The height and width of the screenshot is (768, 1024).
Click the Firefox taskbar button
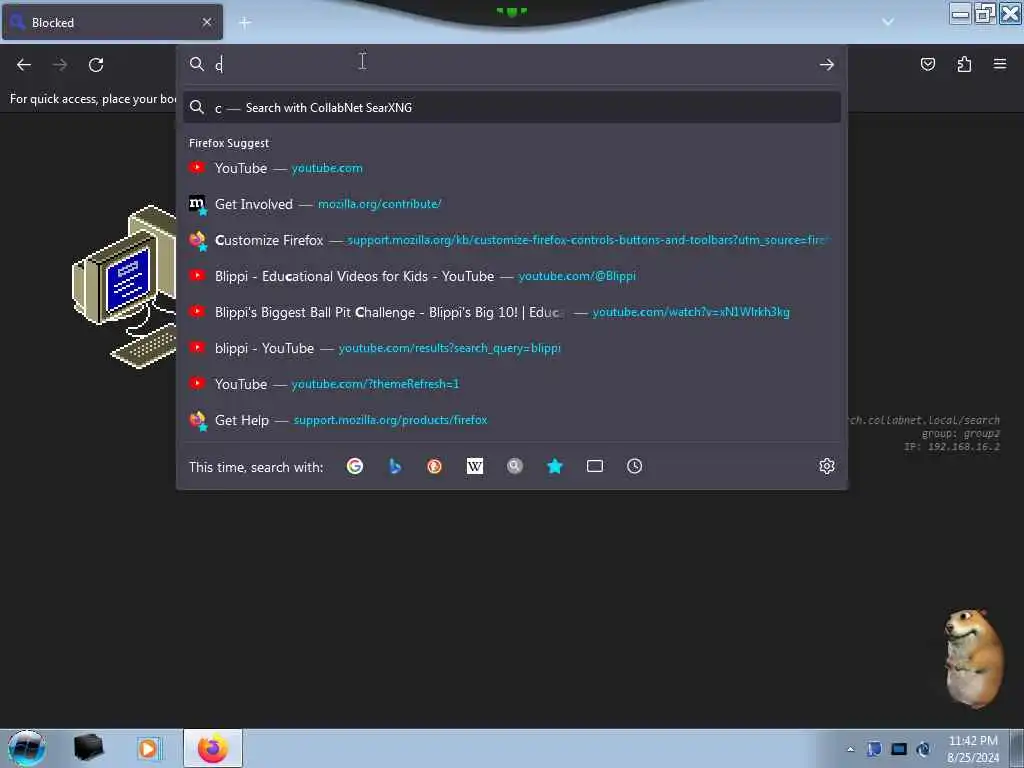point(213,748)
